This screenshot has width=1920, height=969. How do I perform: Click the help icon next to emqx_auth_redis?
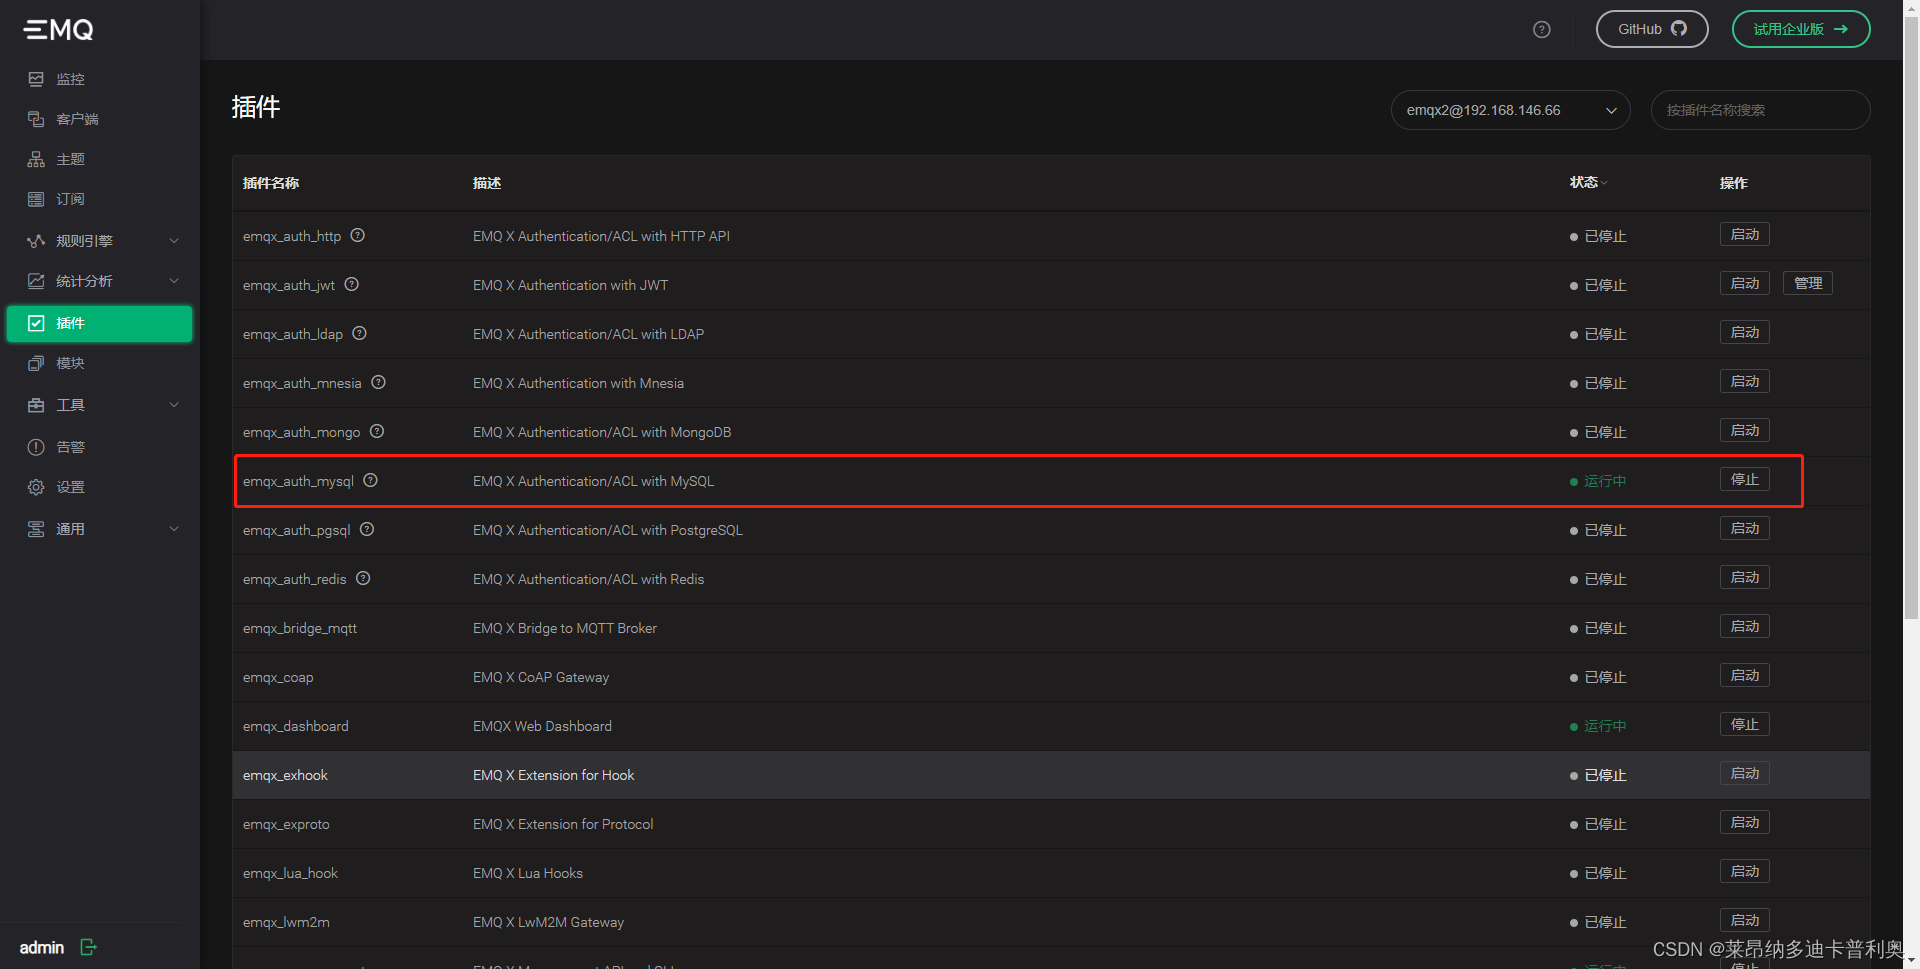[363, 578]
